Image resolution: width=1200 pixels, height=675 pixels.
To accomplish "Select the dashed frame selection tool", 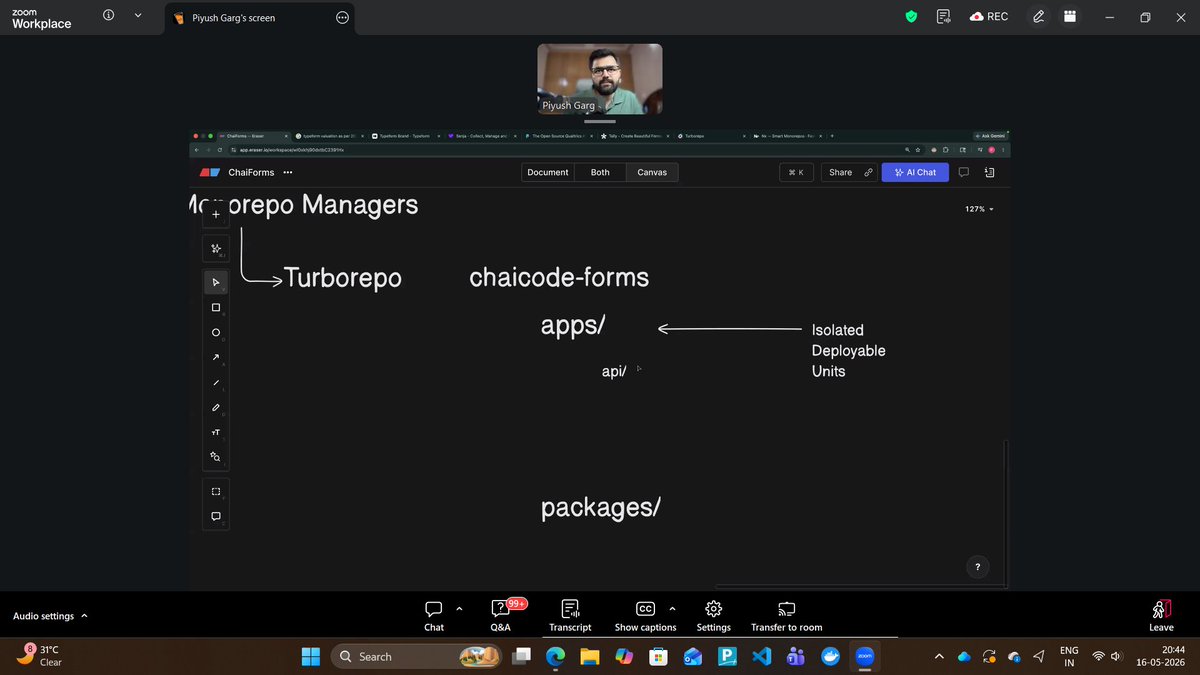I will pyautogui.click(x=216, y=491).
